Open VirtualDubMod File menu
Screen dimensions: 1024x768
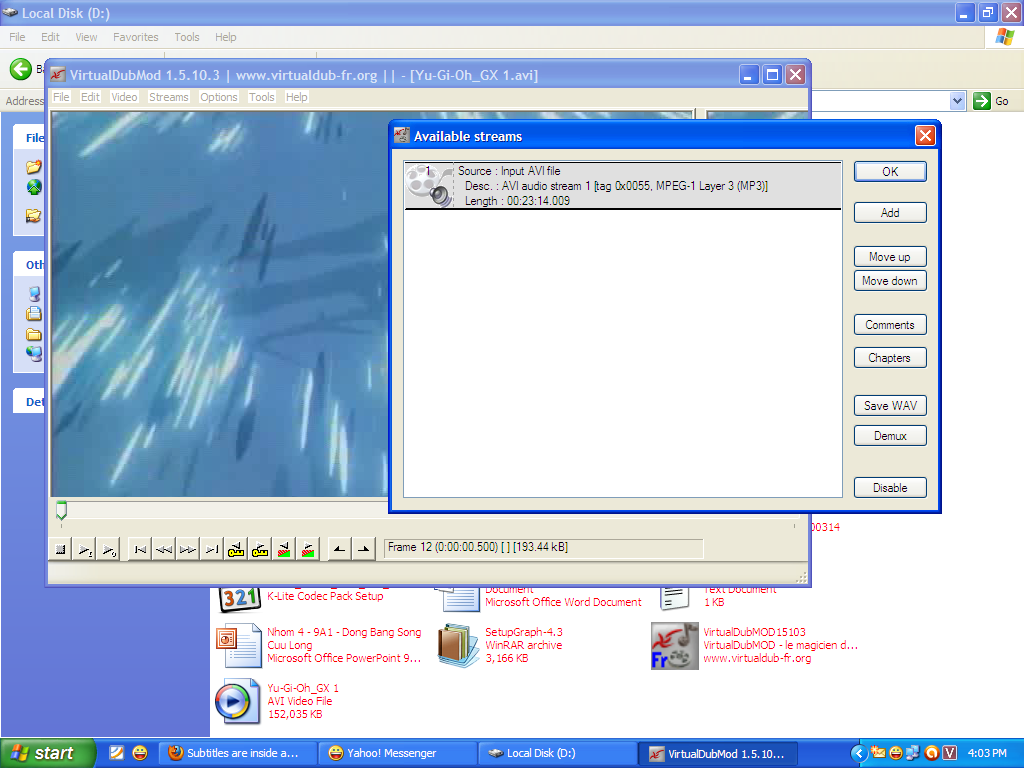point(61,97)
